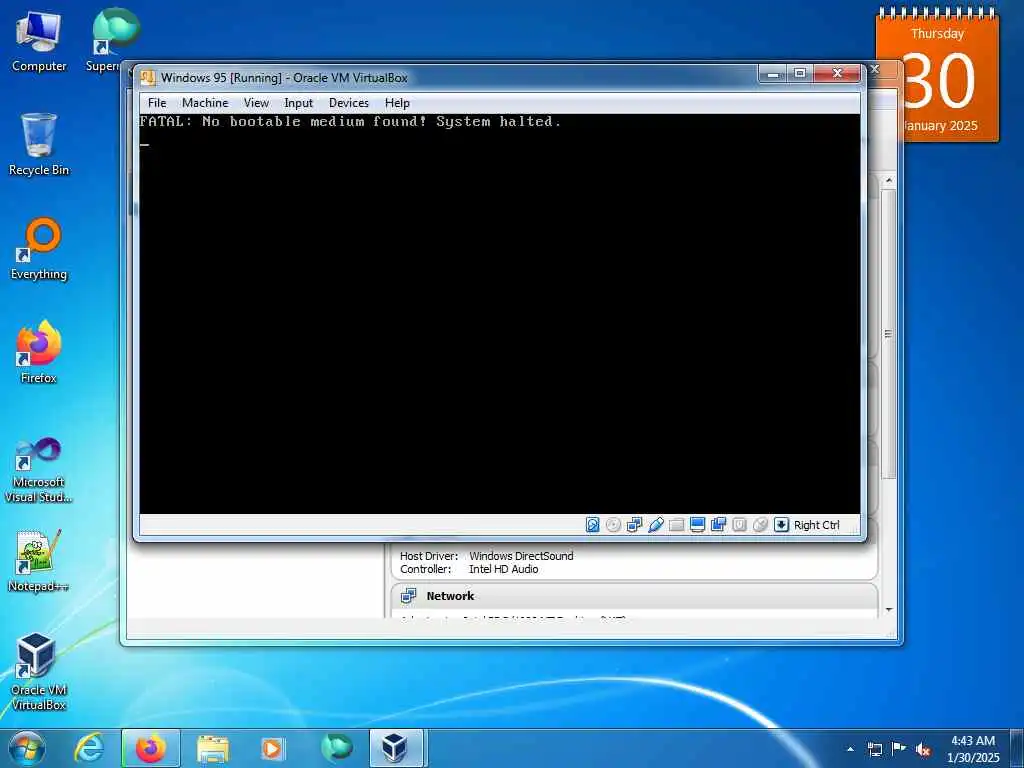Open Windows Explorer from taskbar

point(213,748)
